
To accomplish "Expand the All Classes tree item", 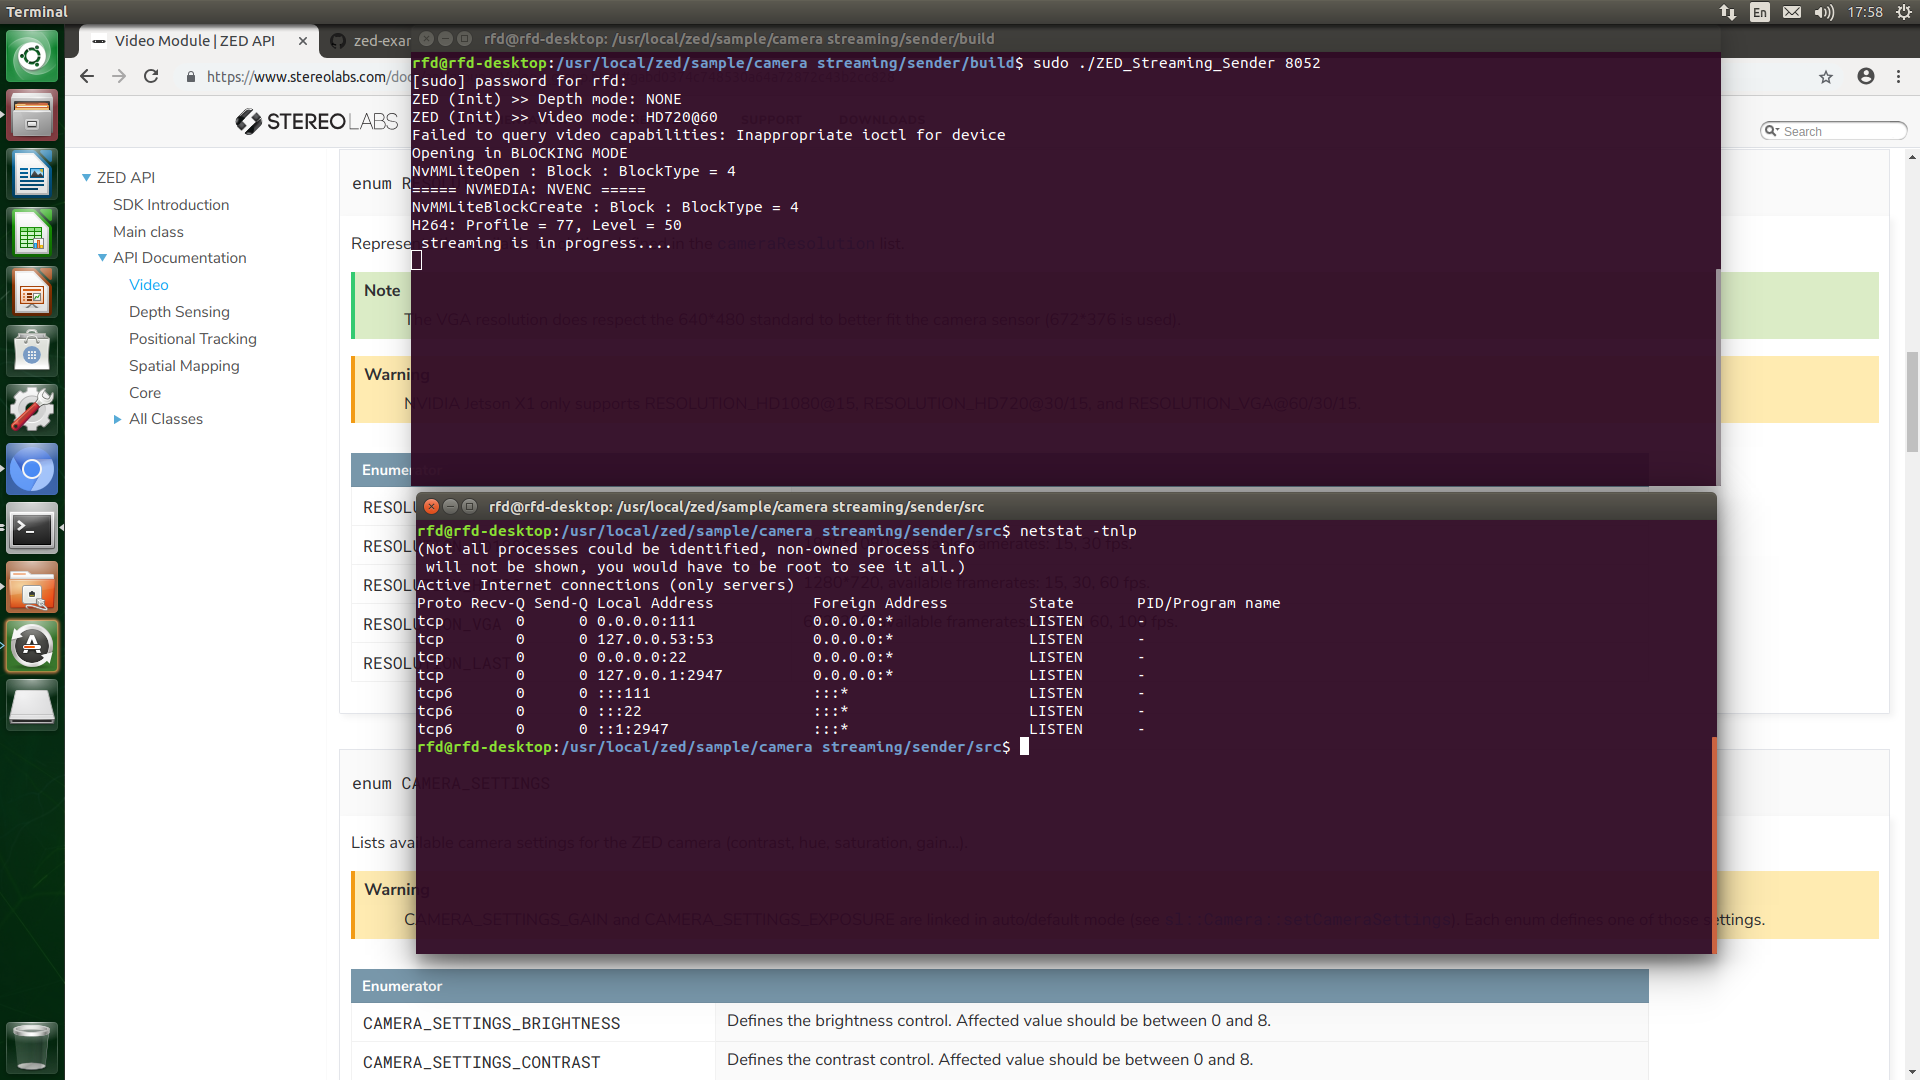I will click(118, 419).
